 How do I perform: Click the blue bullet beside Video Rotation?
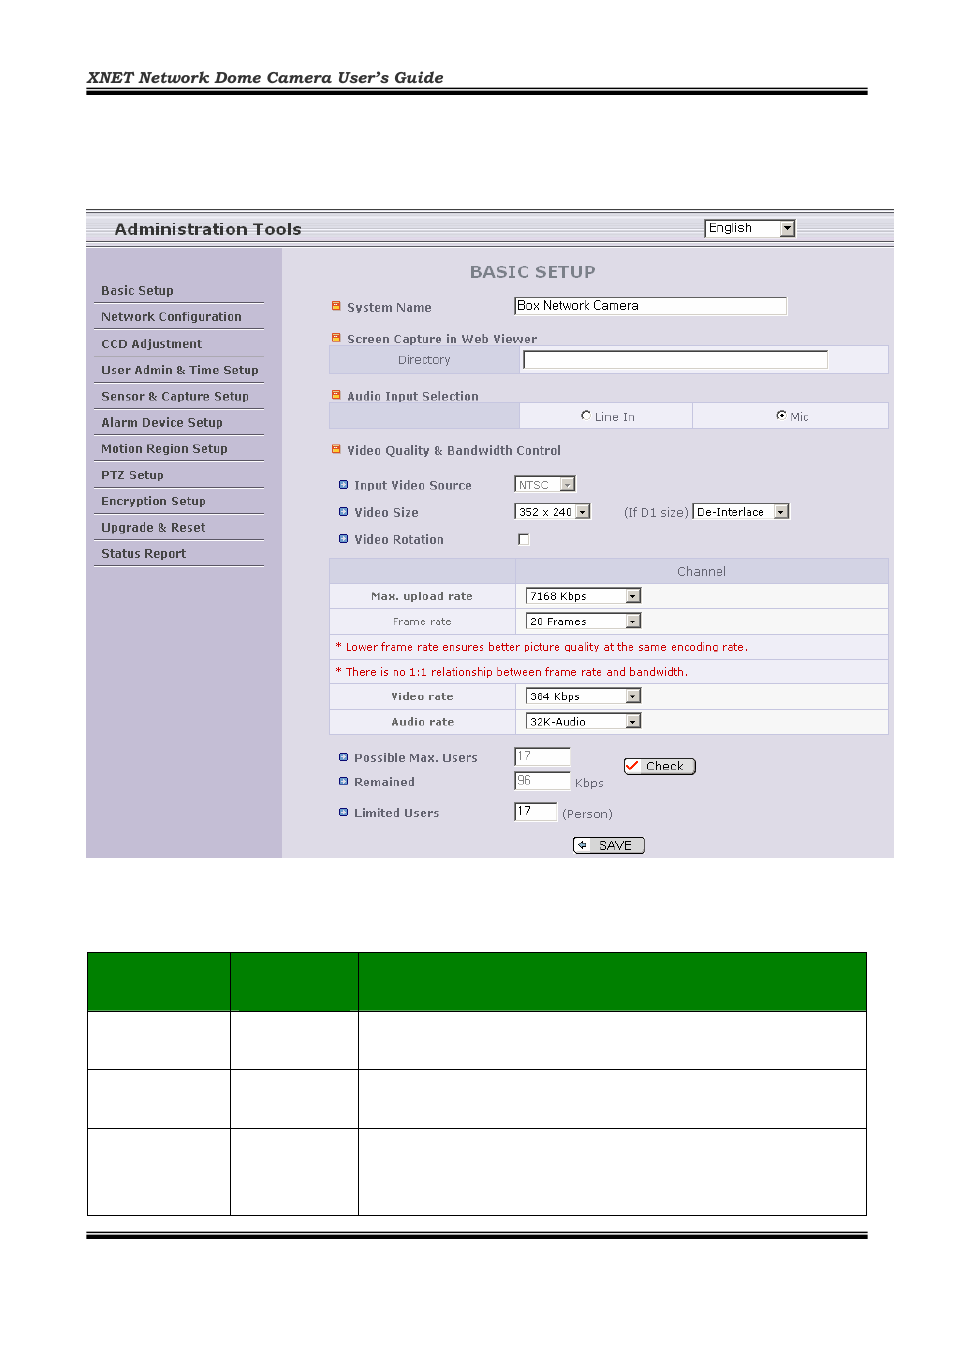tap(344, 539)
